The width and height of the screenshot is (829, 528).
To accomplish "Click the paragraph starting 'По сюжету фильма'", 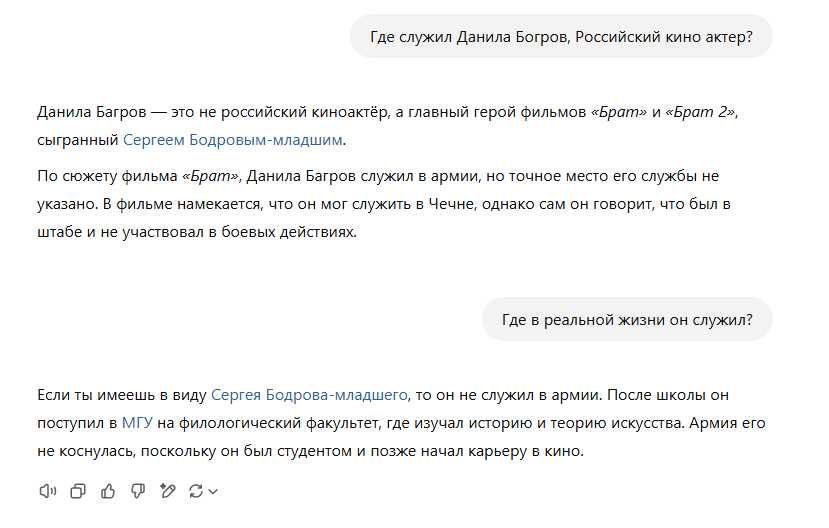I will tap(384, 204).
